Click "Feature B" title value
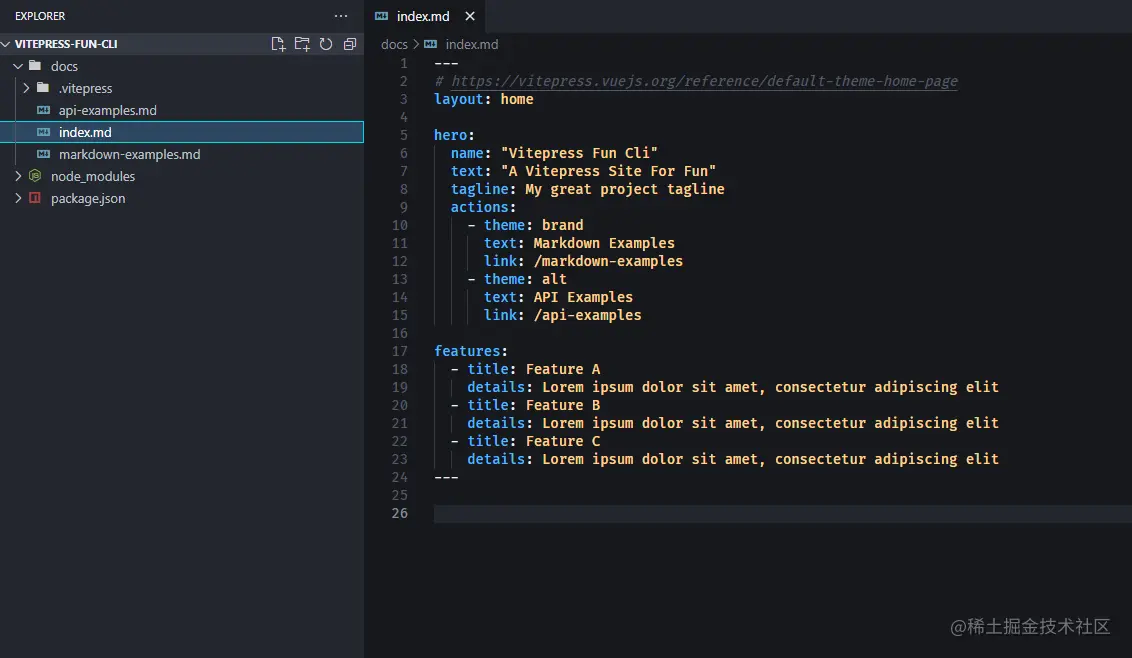1132x658 pixels. tap(562, 405)
